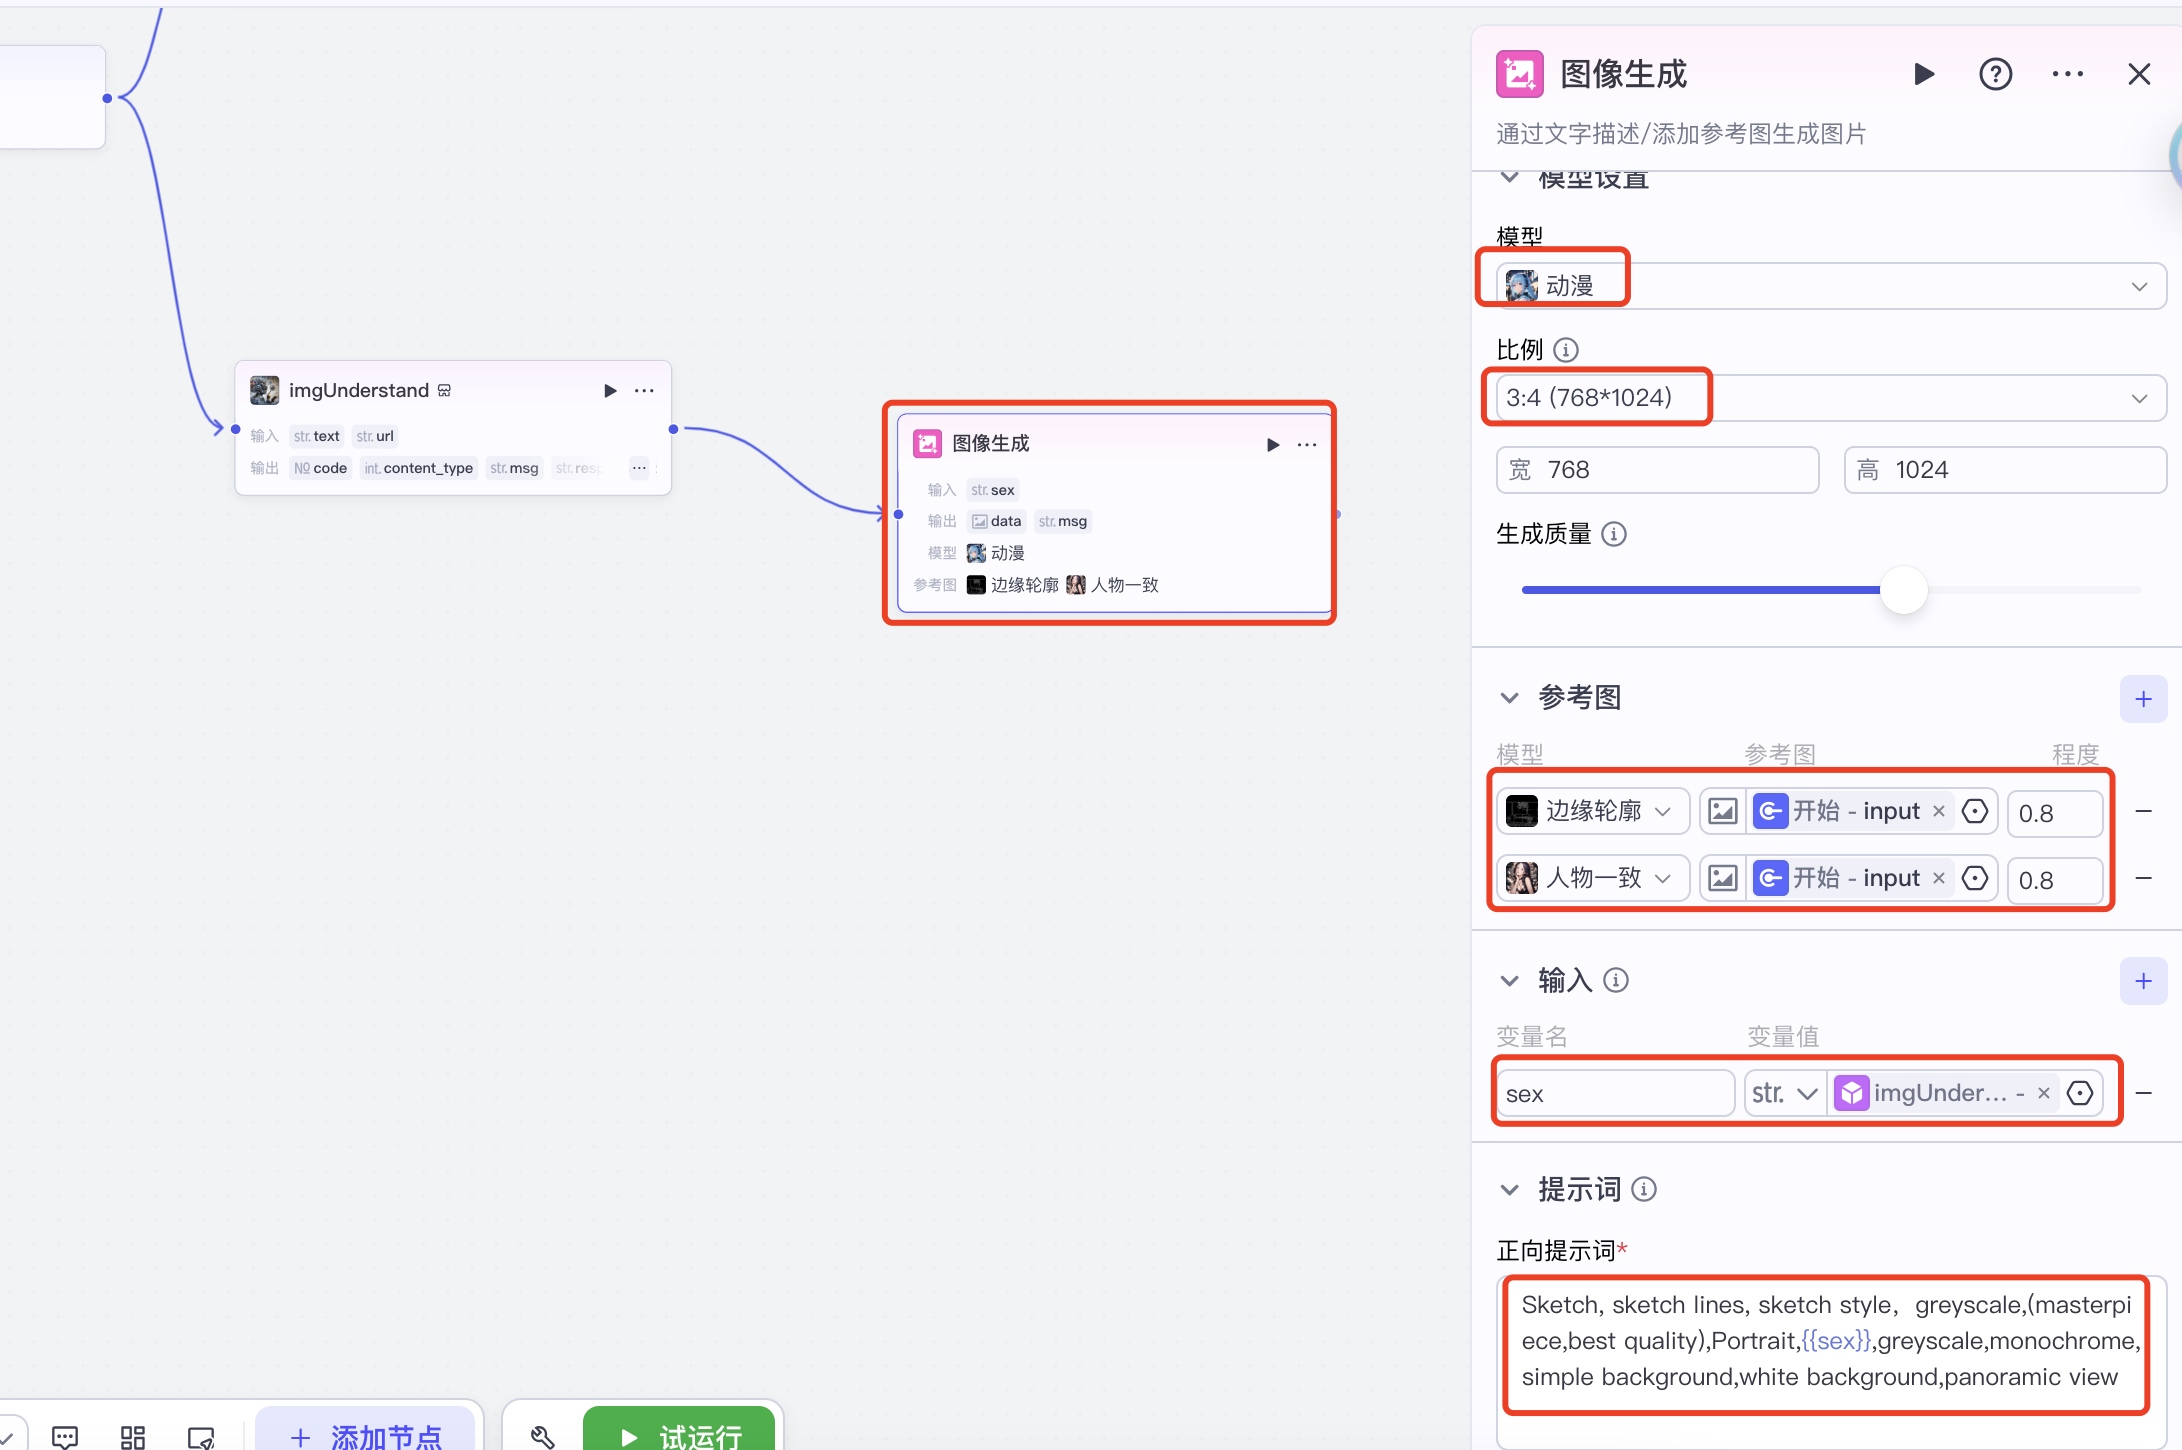Screen dimensions: 2182x1450
Task: Collapse the 提示词 section
Action: 1509,1190
